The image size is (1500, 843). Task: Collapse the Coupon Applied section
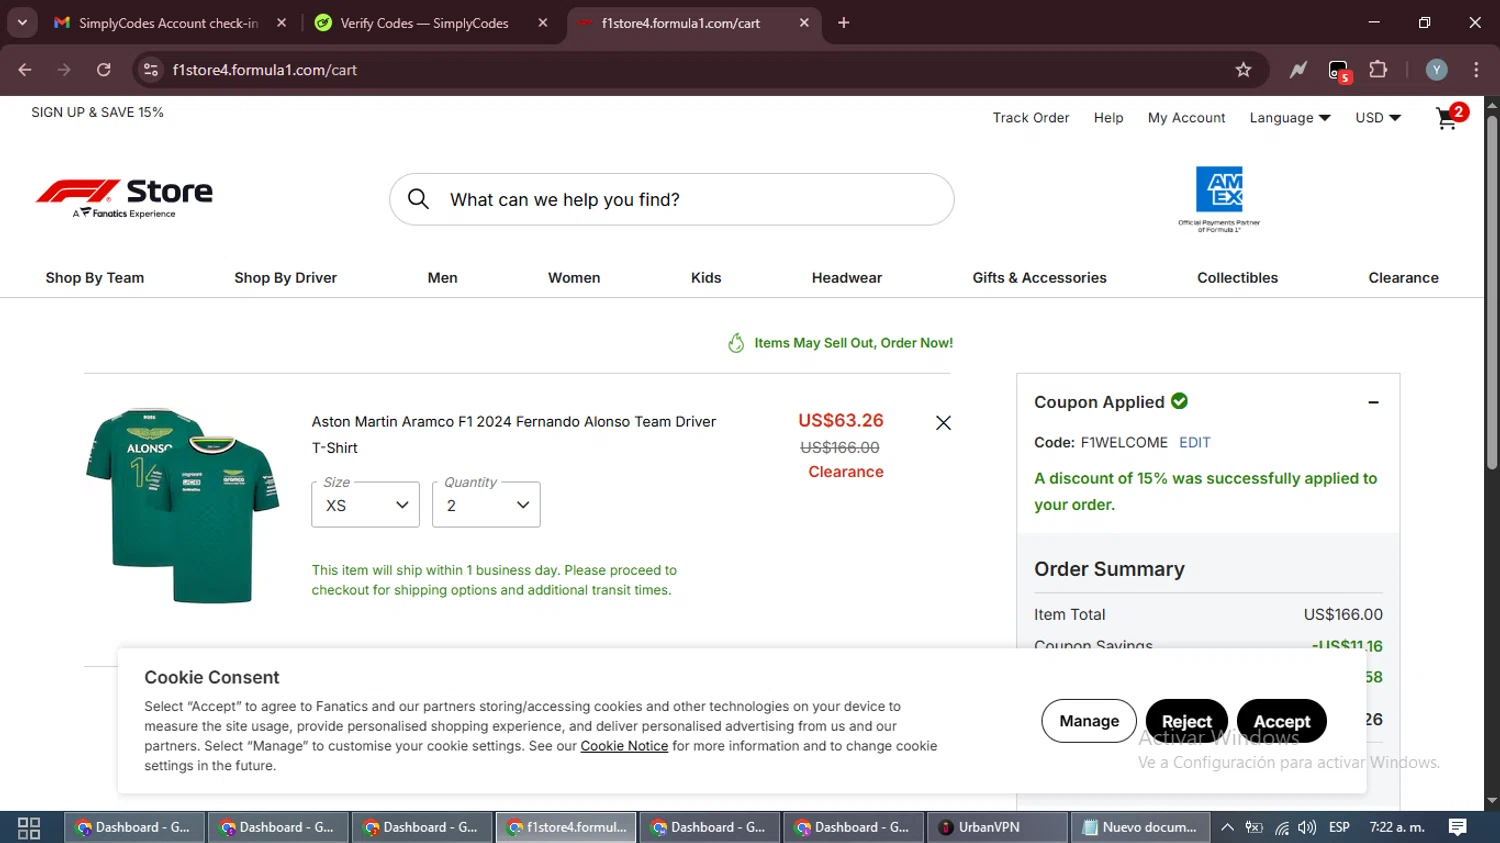[x=1373, y=402]
